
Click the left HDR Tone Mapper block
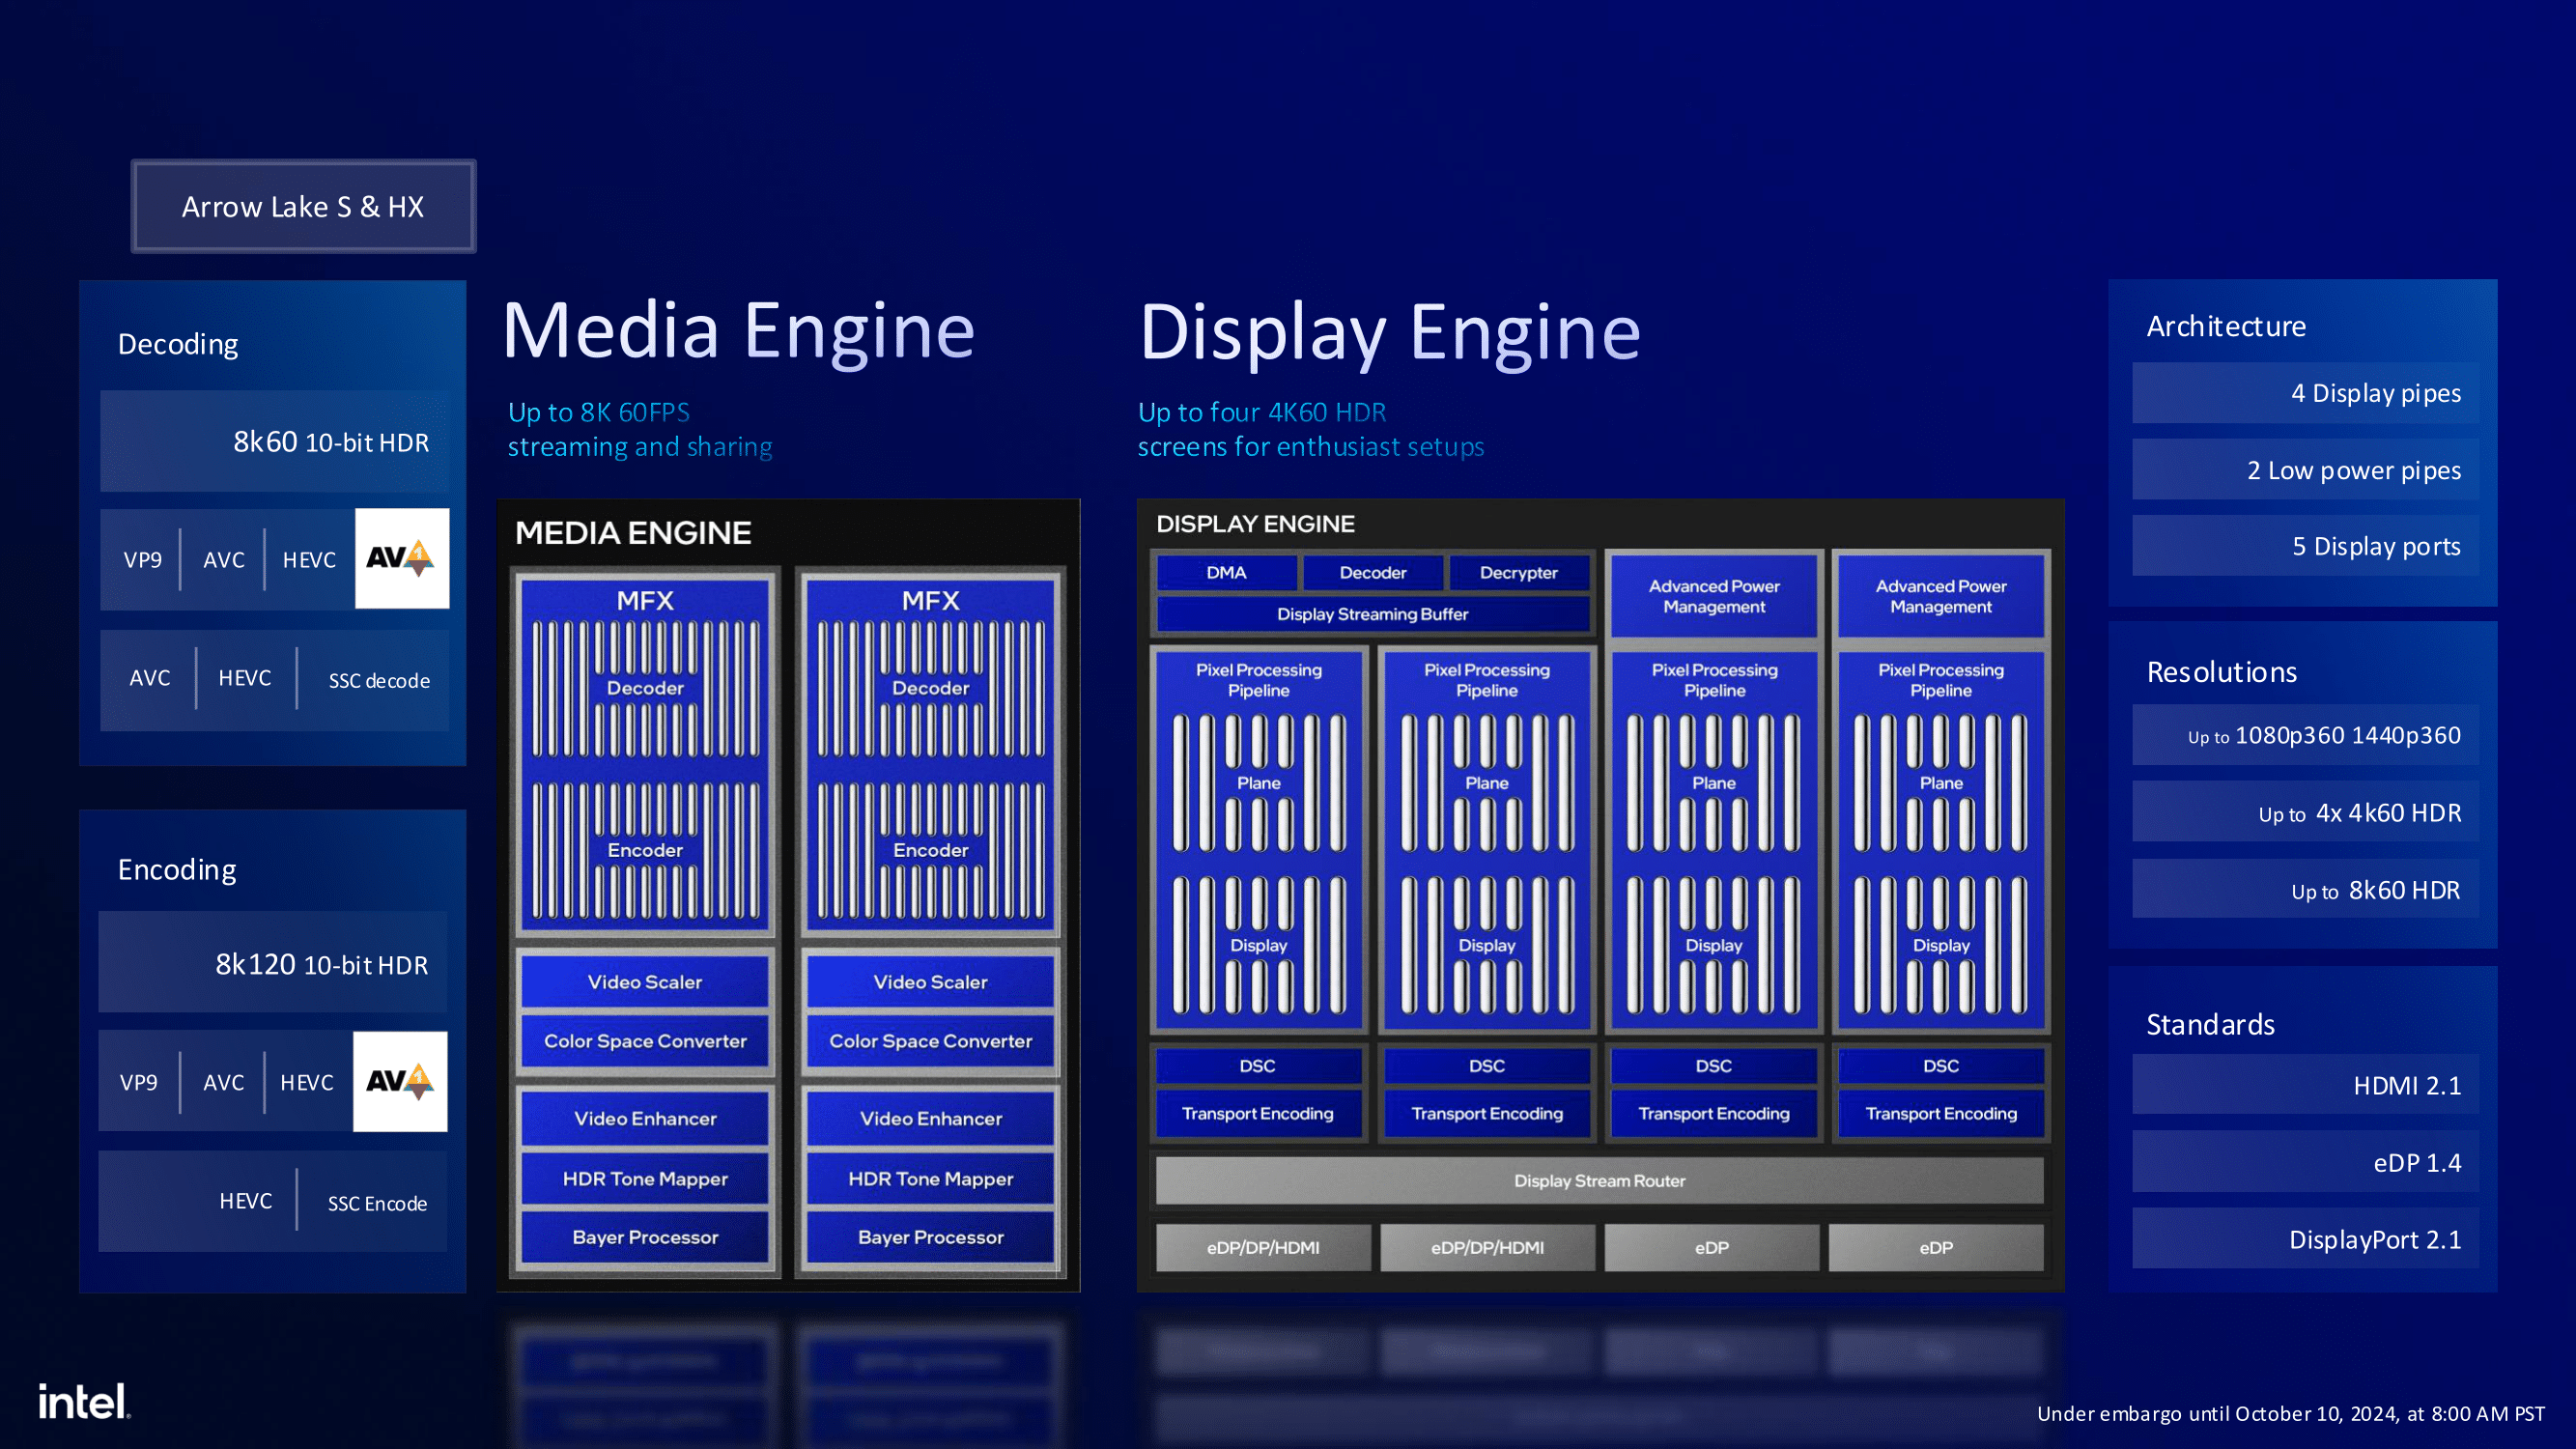[x=645, y=1179]
